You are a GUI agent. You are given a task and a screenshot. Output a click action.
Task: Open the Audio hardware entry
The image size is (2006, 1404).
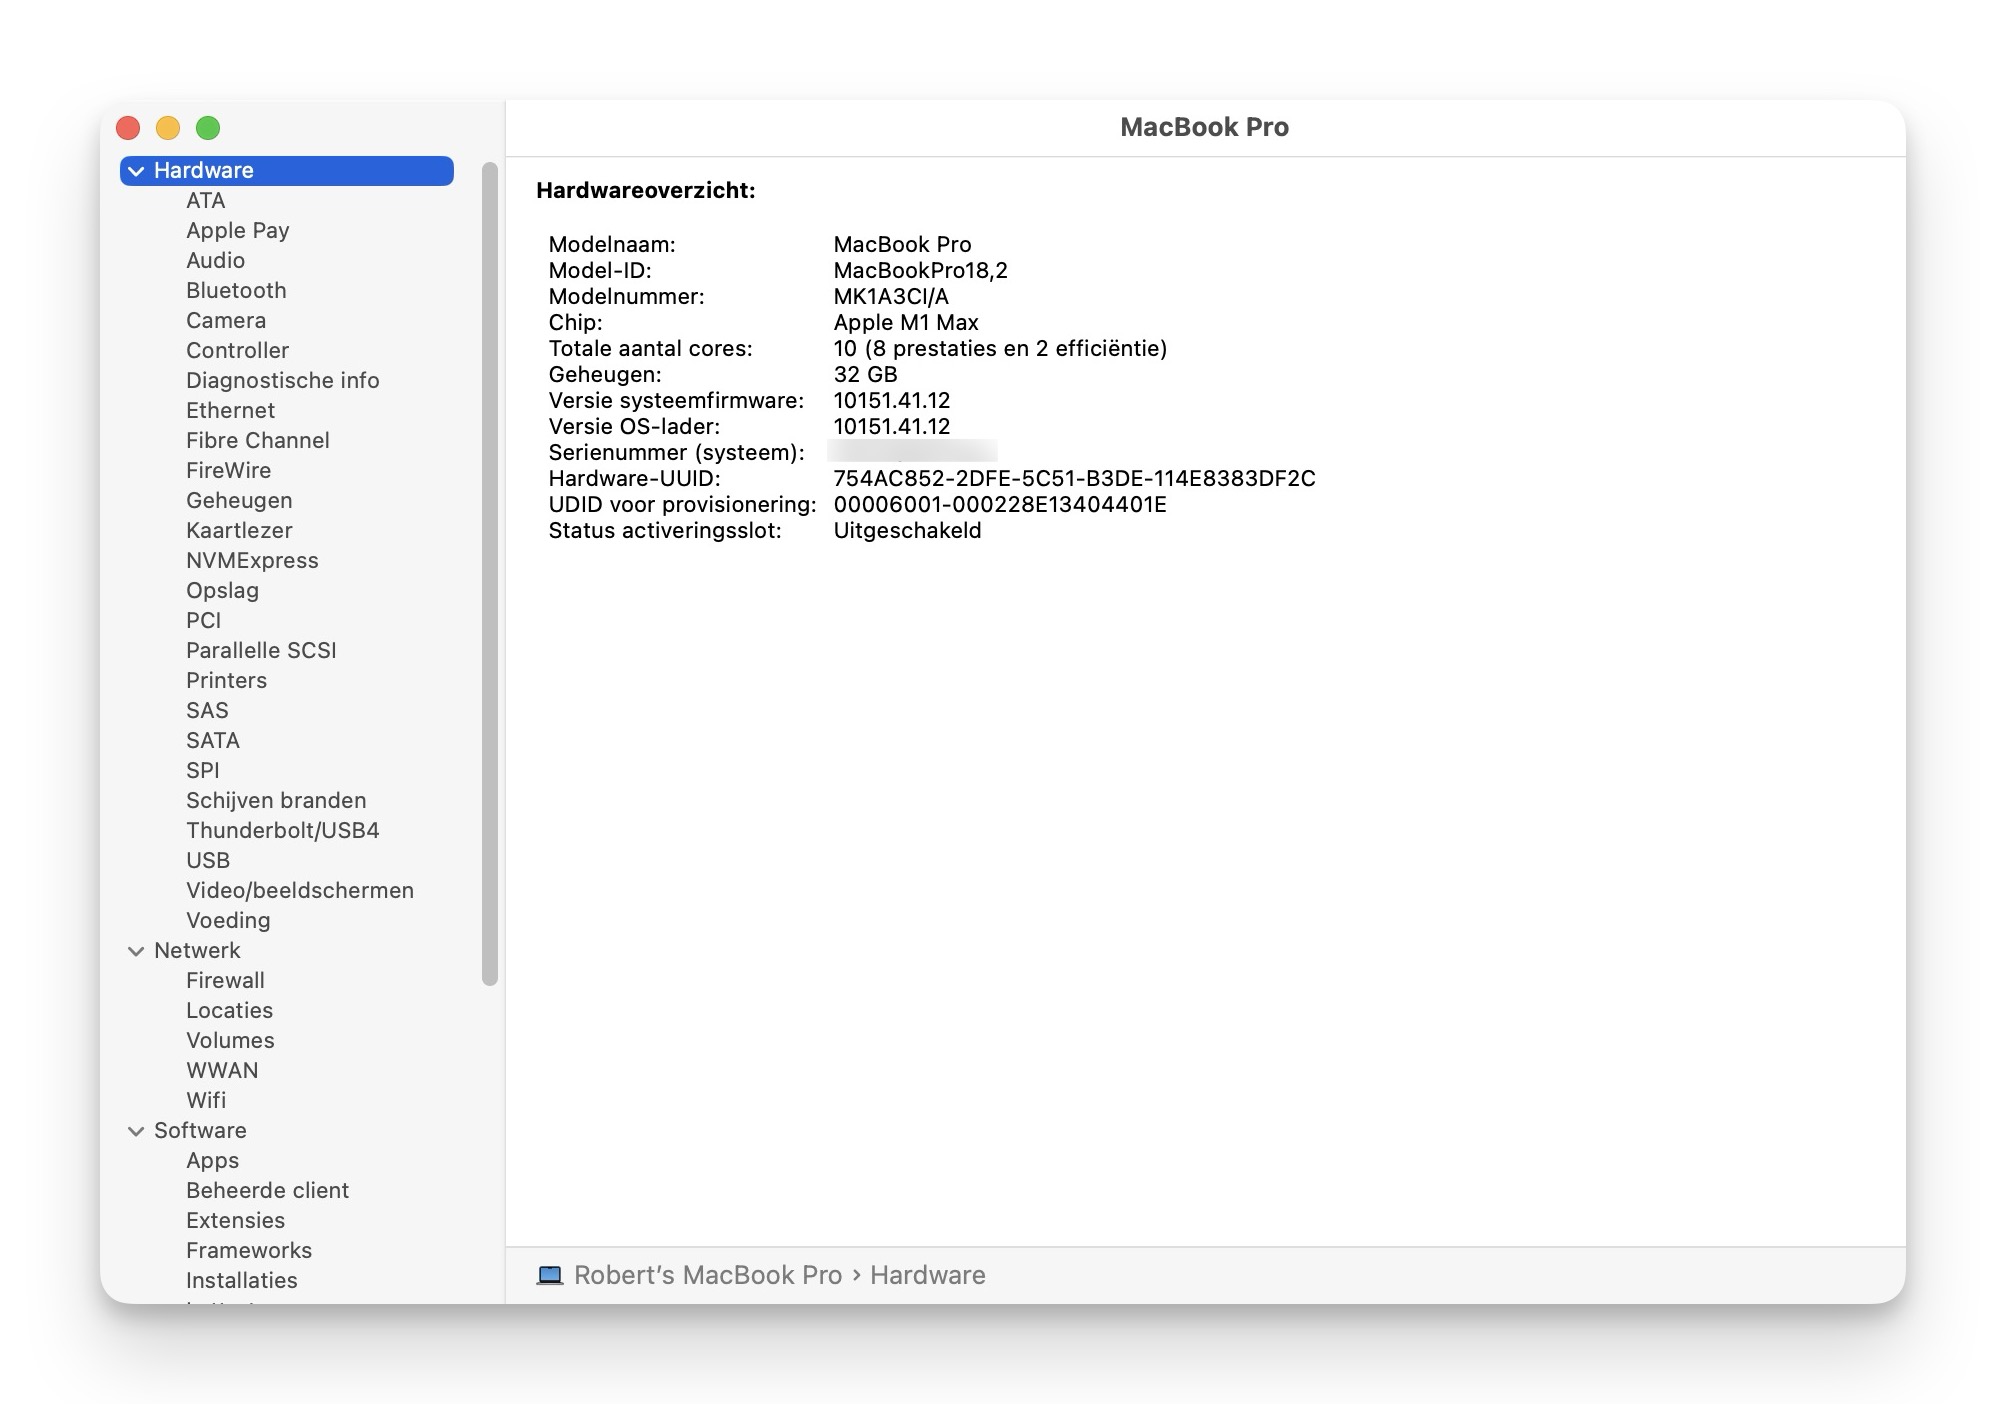click(x=216, y=261)
